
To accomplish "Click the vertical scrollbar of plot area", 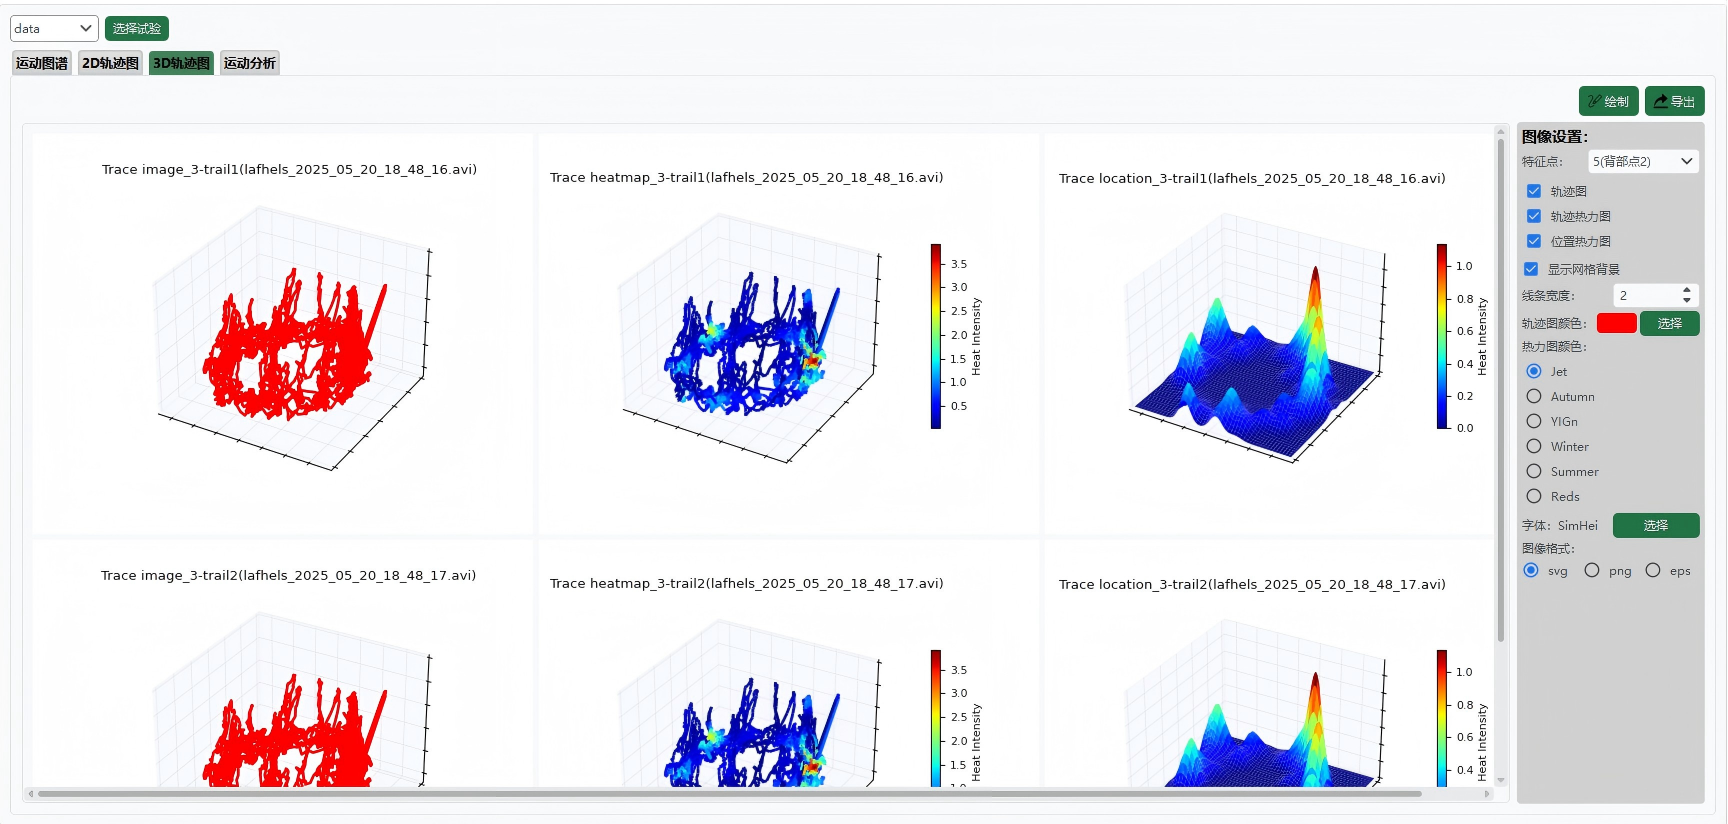I will (x=1501, y=390).
